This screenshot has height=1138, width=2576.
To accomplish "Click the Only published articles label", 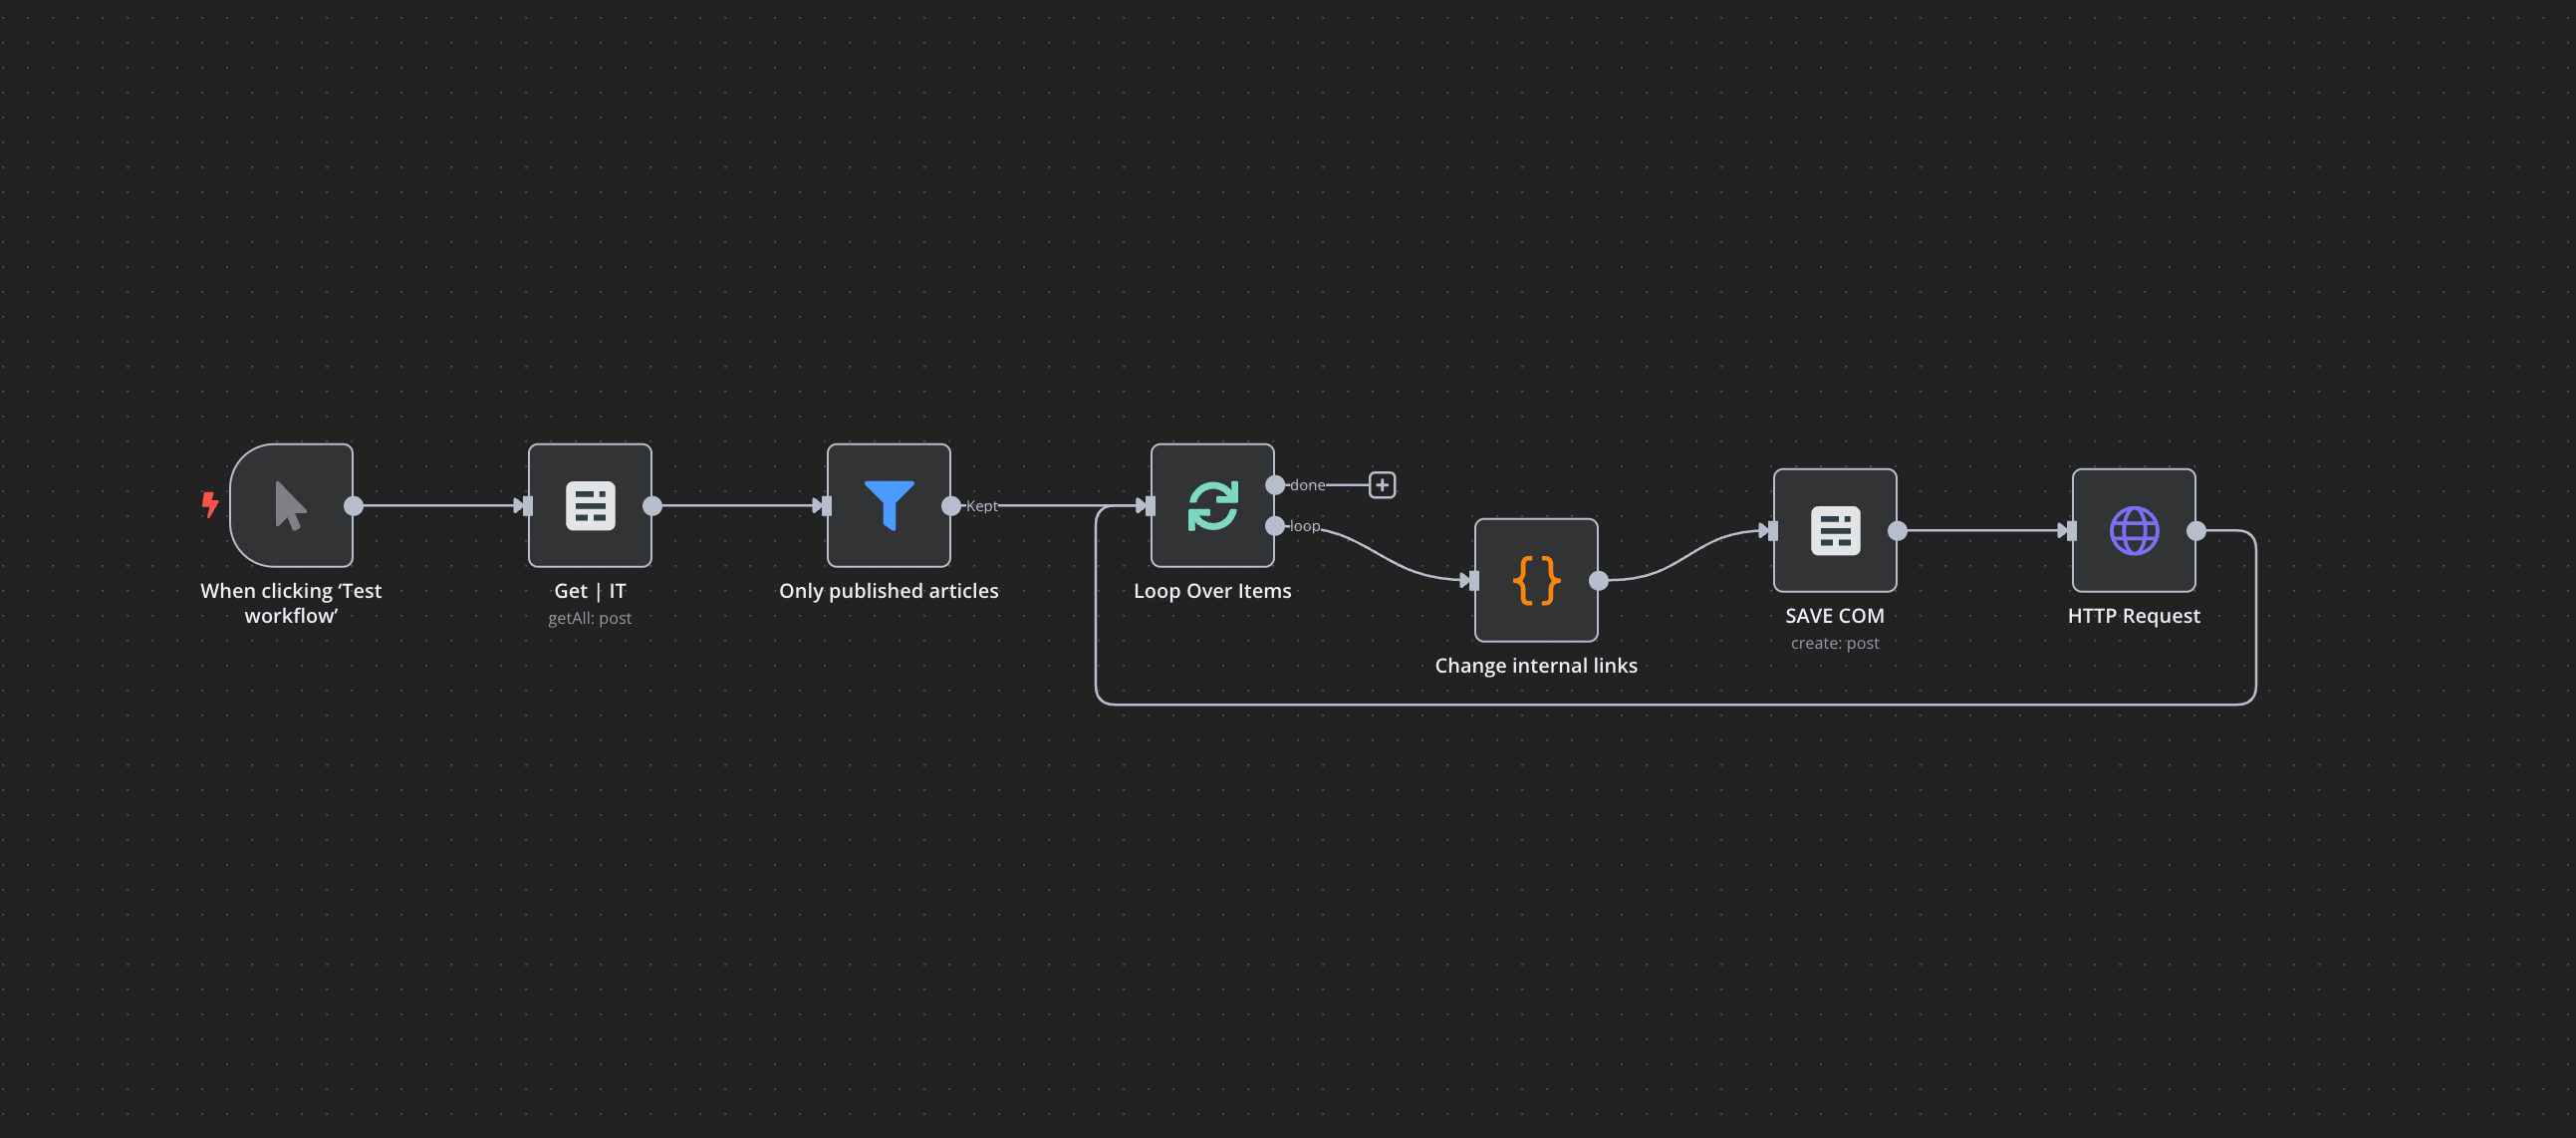I will point(888,591).
